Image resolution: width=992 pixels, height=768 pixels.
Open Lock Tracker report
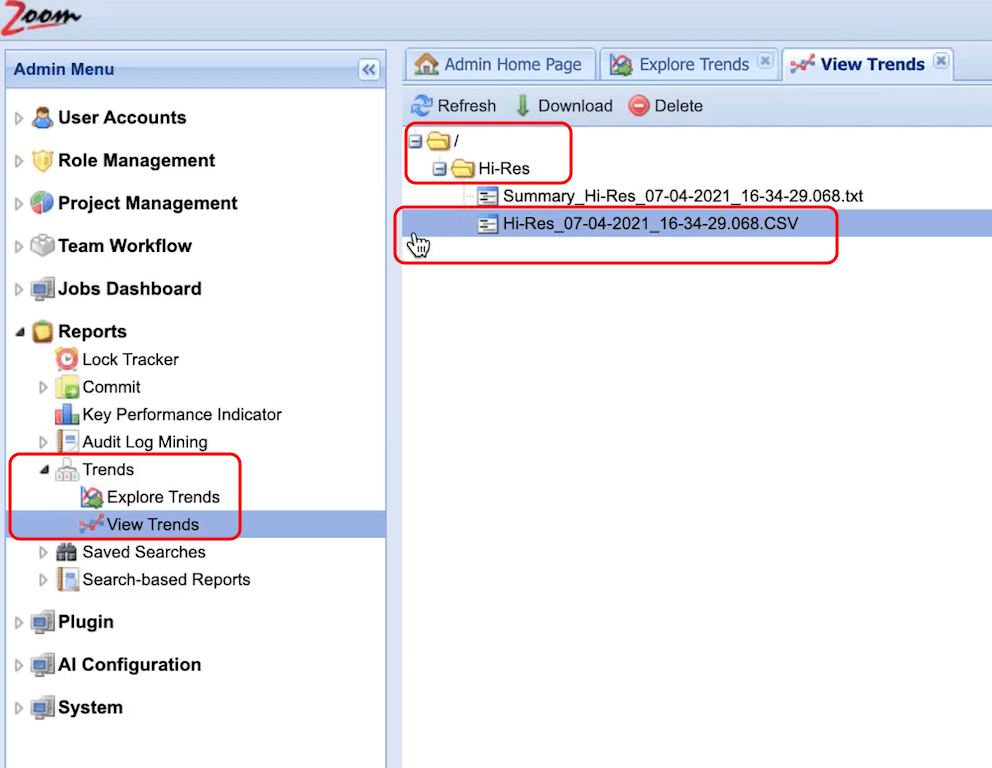(x=130, y=359)
